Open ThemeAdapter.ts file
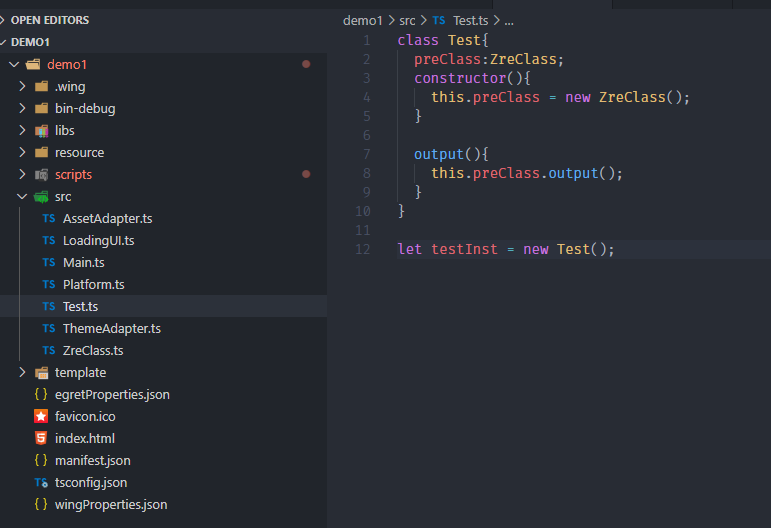The height and width of the screenshot is (528, 771). [x=112, y=328]
